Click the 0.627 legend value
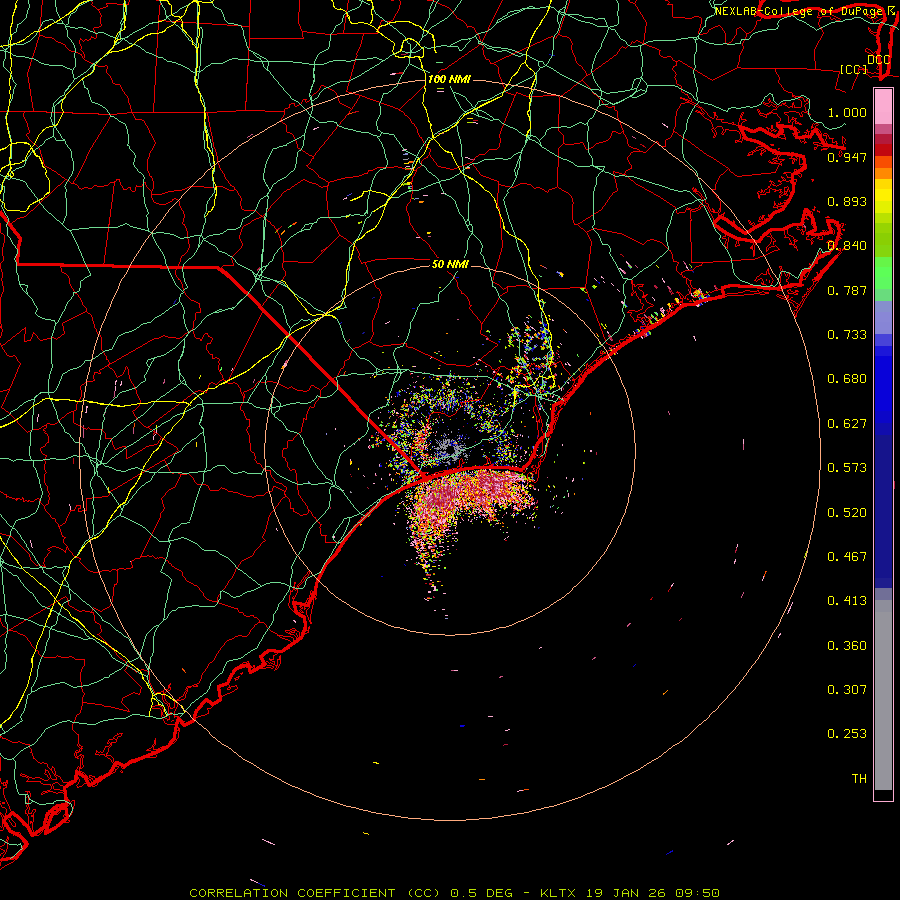The height and width of the screenshot is (900, 900). [x=847, y=424]
